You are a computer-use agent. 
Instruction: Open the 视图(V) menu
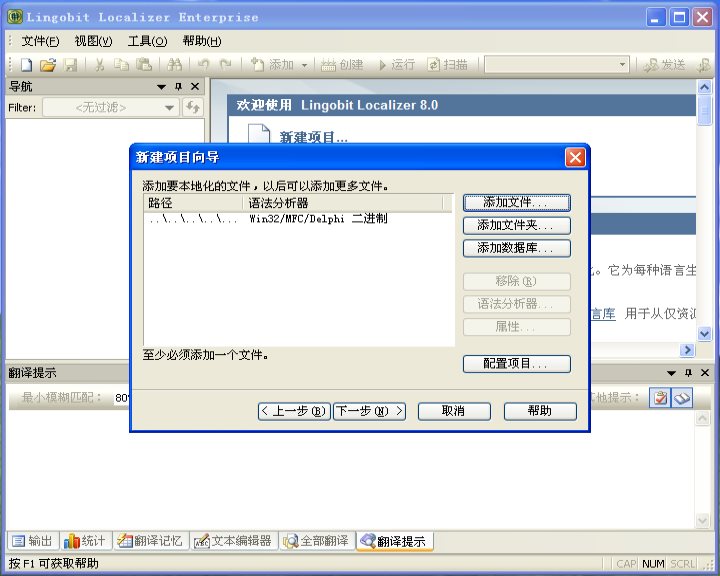[93, 41]
